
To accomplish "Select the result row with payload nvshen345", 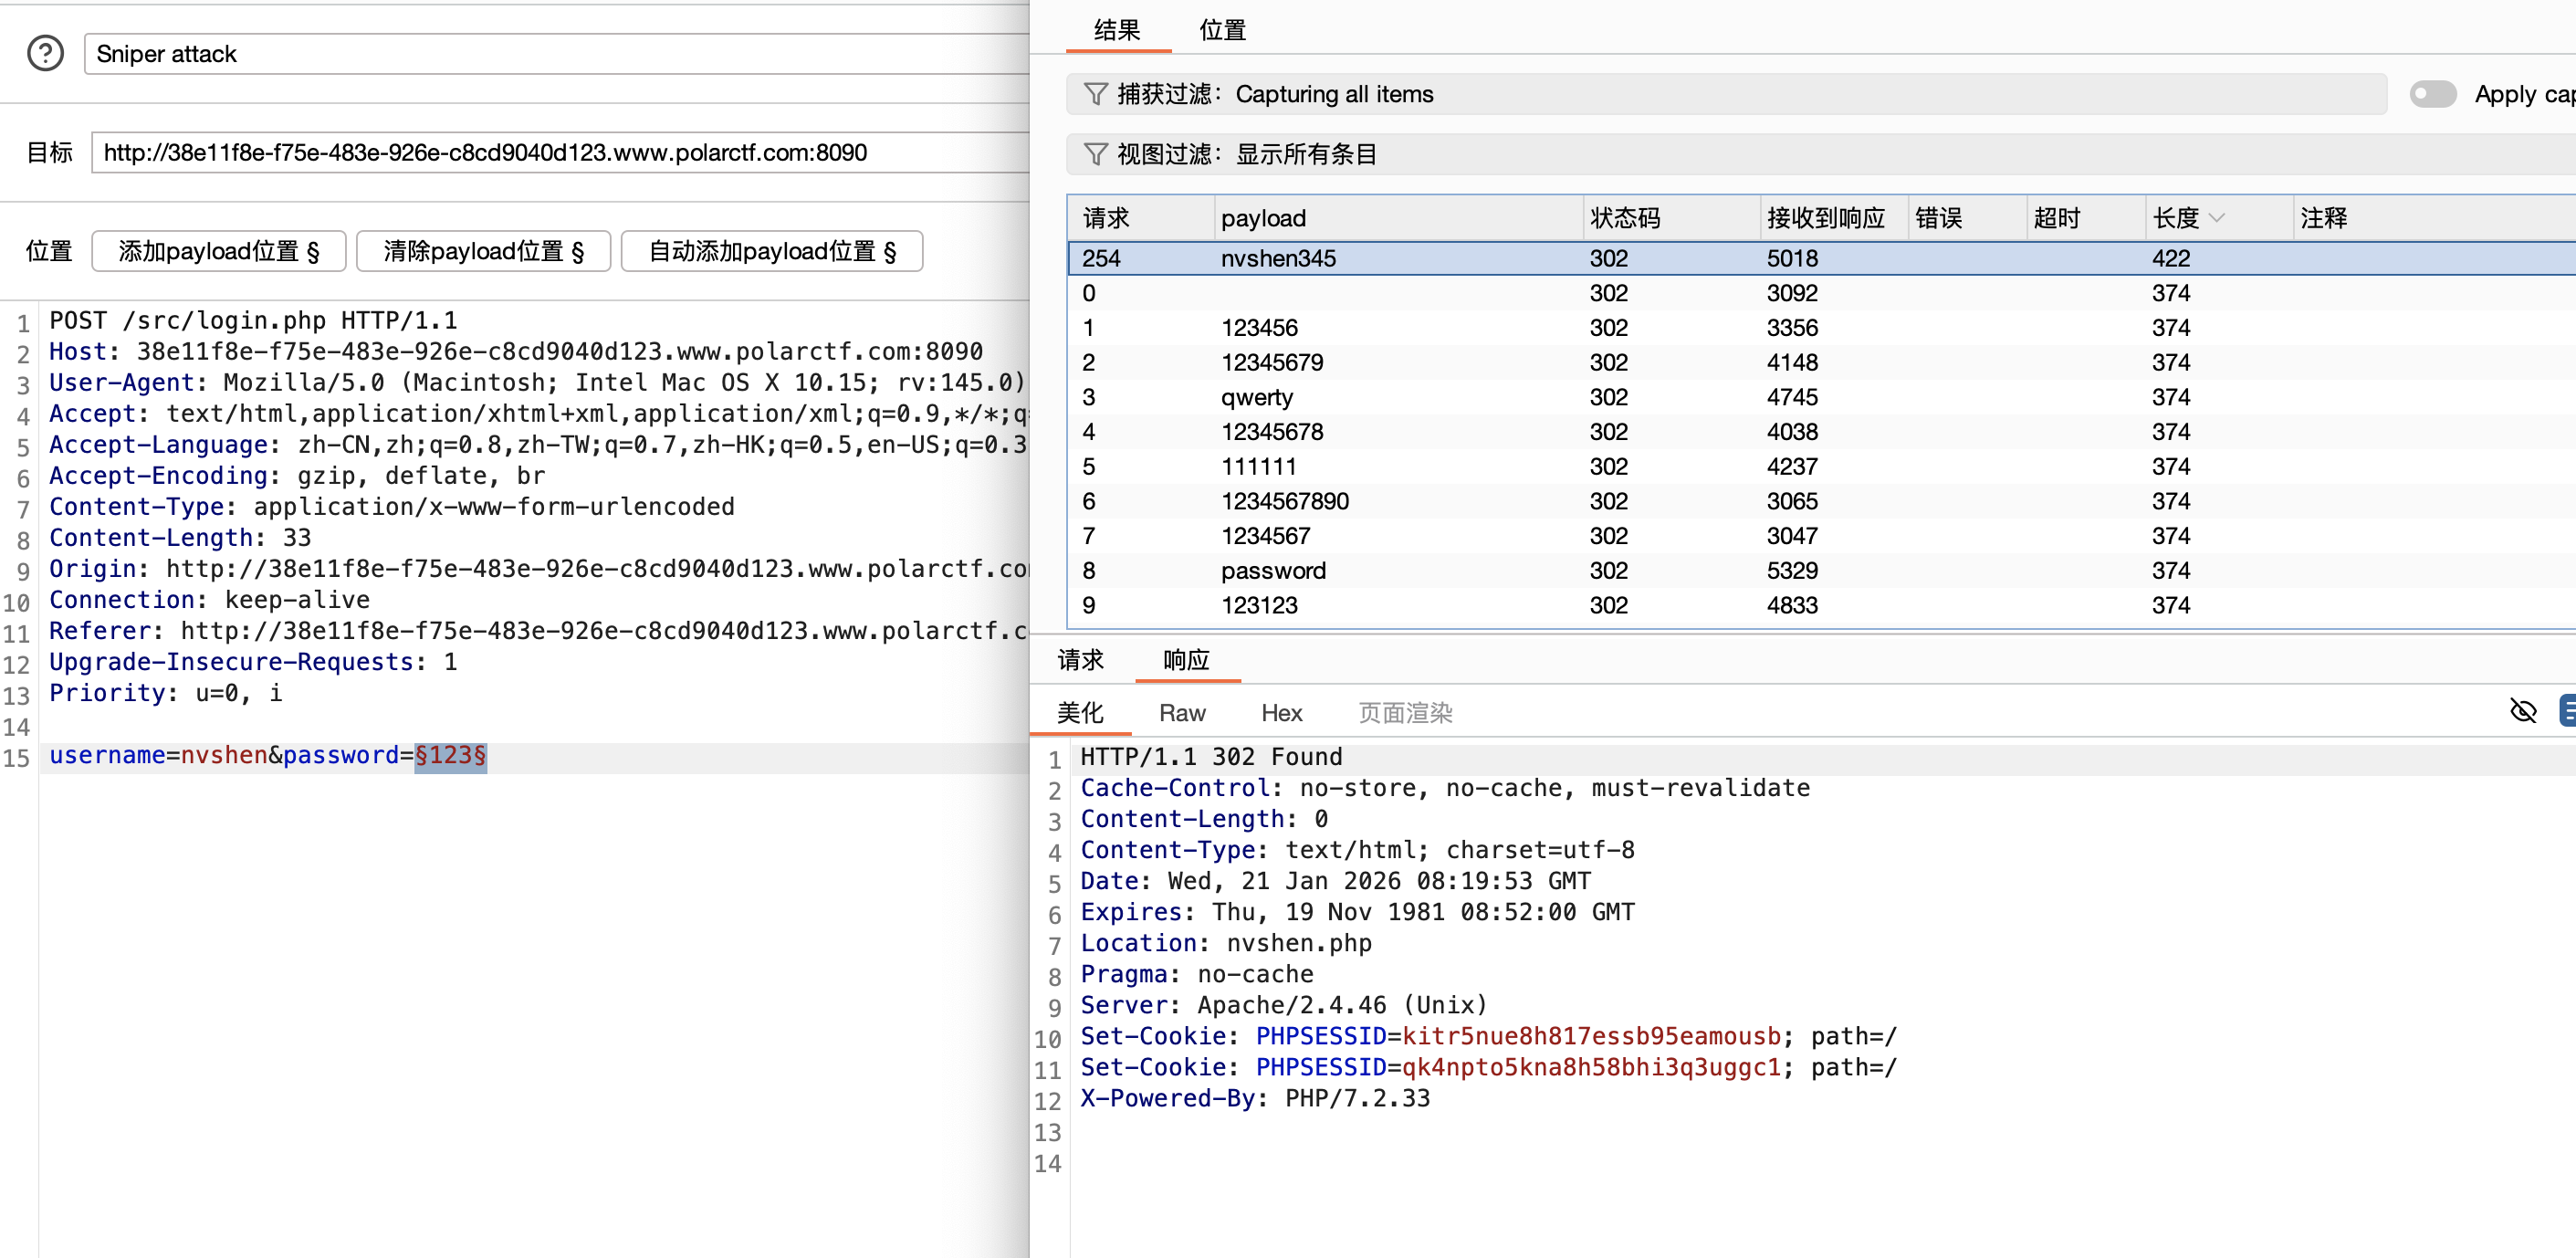I will [1278, 258].
